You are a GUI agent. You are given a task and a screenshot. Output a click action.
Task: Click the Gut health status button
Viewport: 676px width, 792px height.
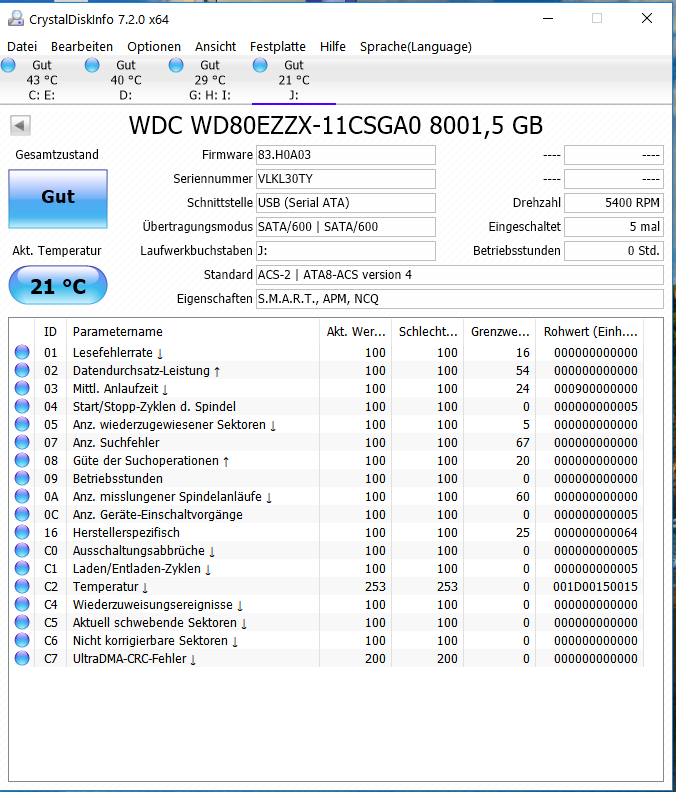coord(58,199)
